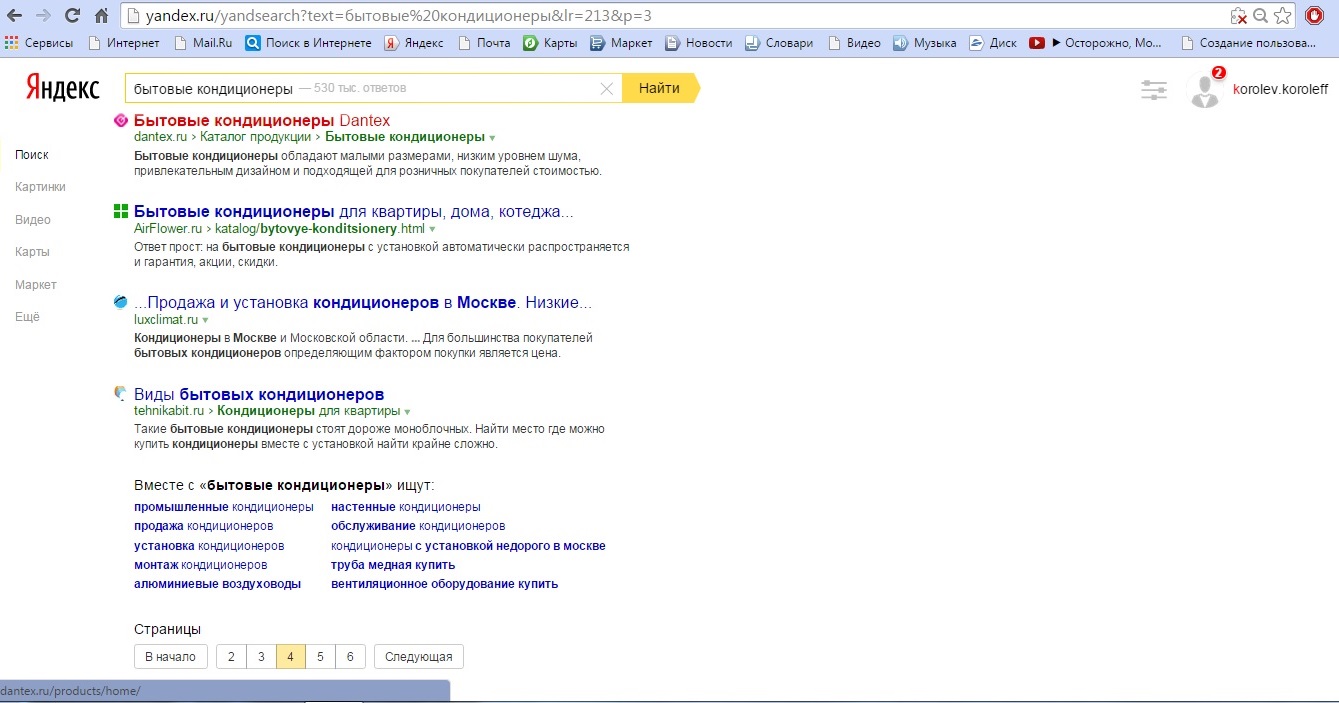This screenshot has height=703, width=1339.
Task: Open the YouTube Осторожно bookmark
Action: (x=1095, y=43)
